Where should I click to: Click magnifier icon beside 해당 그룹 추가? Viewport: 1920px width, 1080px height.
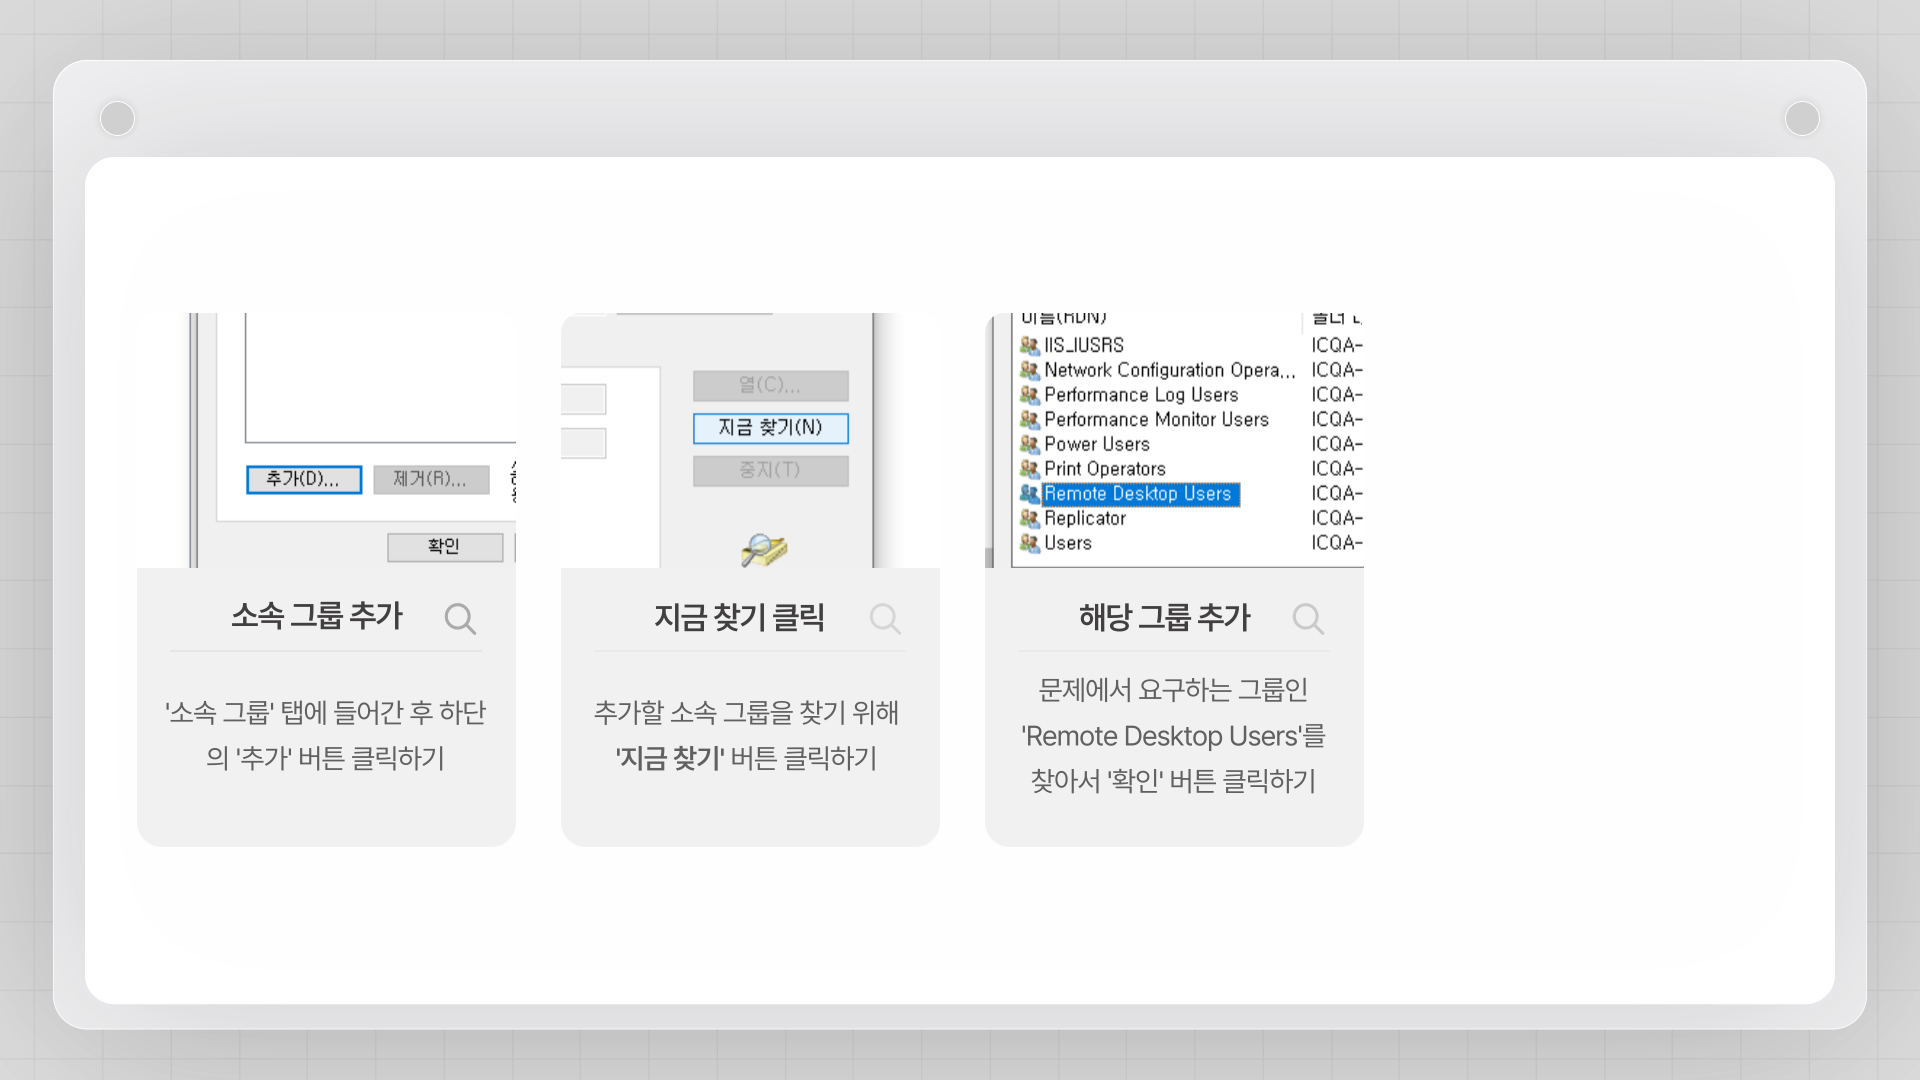[1308, 619]
